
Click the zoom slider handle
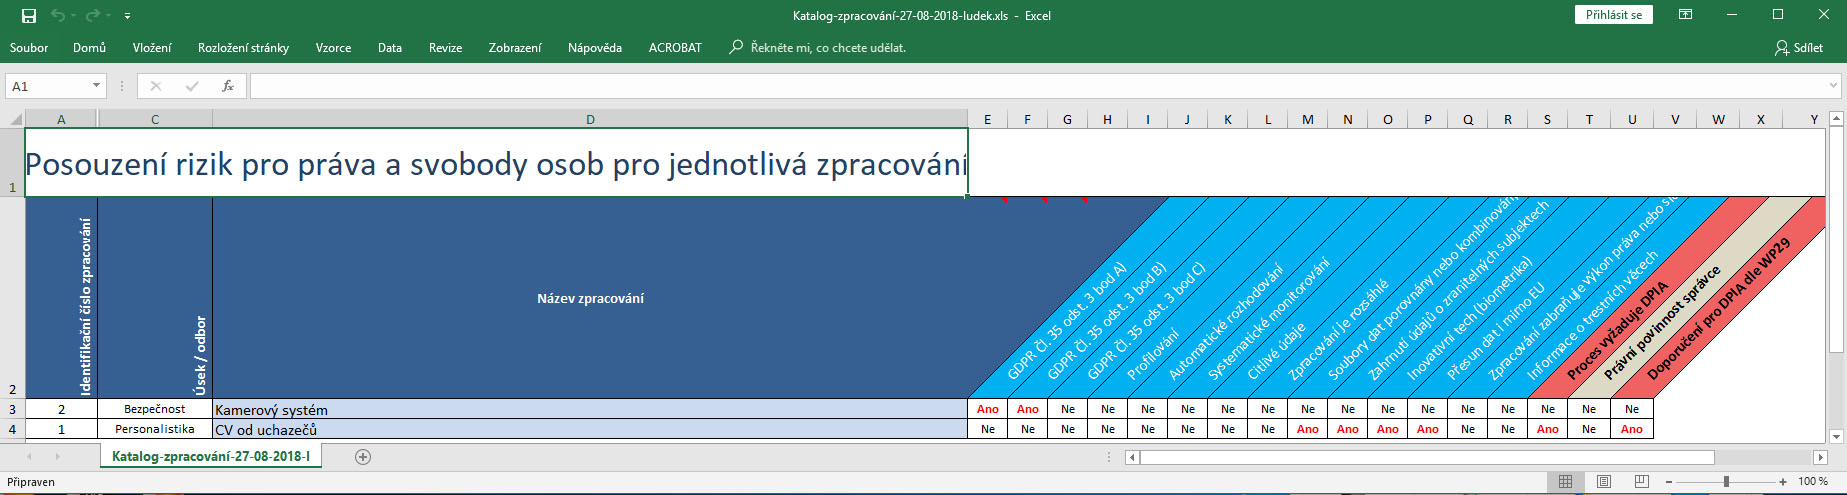point(1726,482)
